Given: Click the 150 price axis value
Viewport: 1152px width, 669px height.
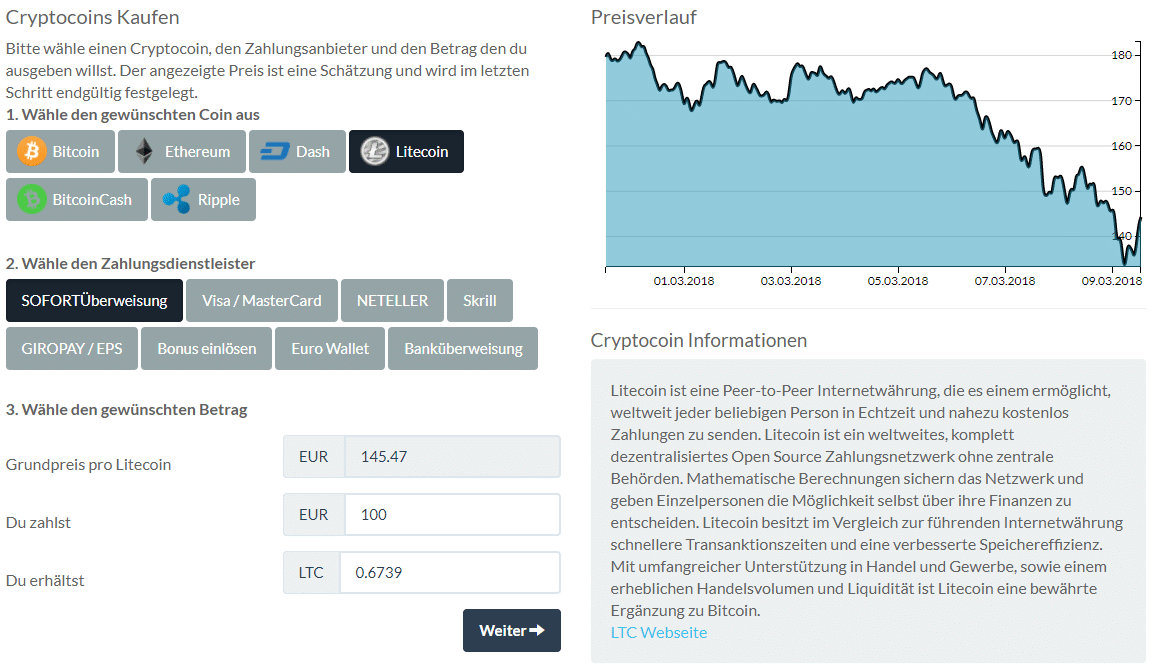Looking at the screenshot, I should pos(1121,191).
